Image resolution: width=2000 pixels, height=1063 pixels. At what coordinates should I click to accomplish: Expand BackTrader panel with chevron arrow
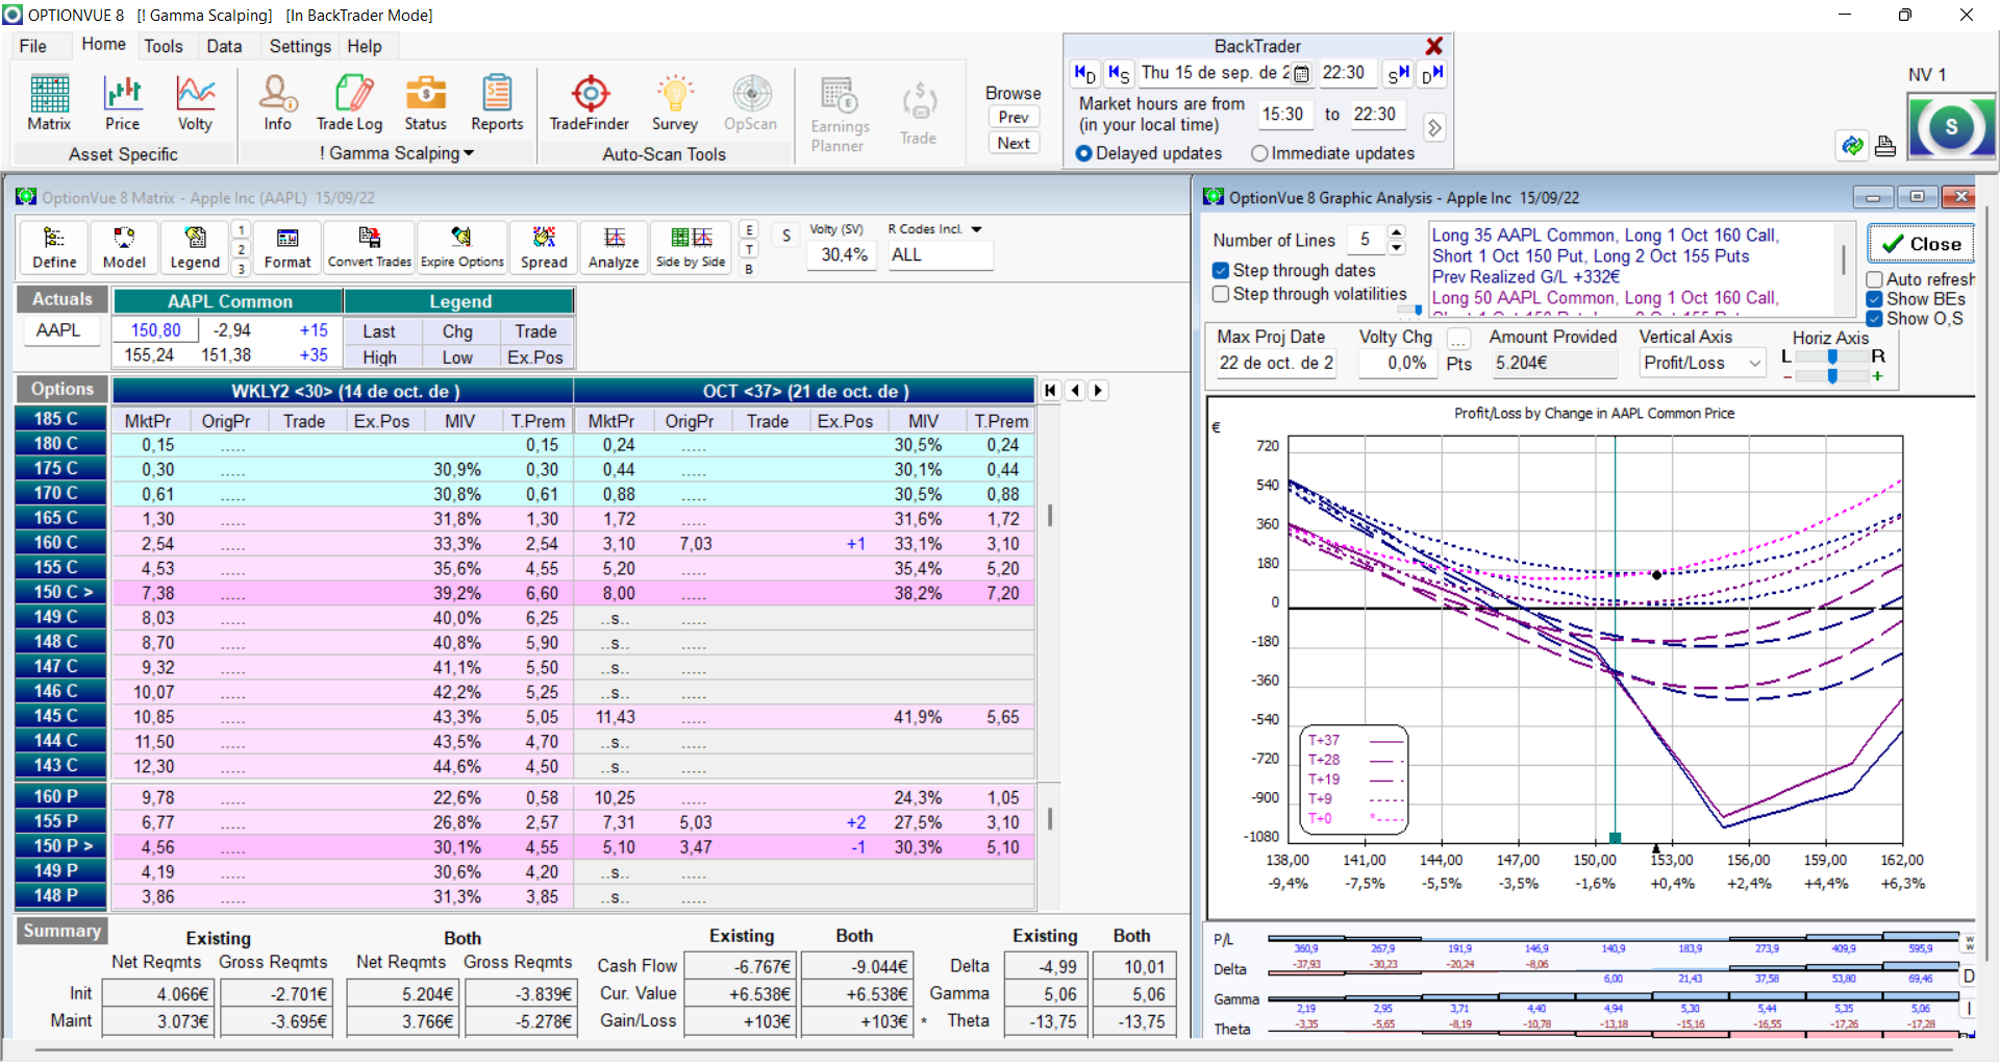[1435, 128]
